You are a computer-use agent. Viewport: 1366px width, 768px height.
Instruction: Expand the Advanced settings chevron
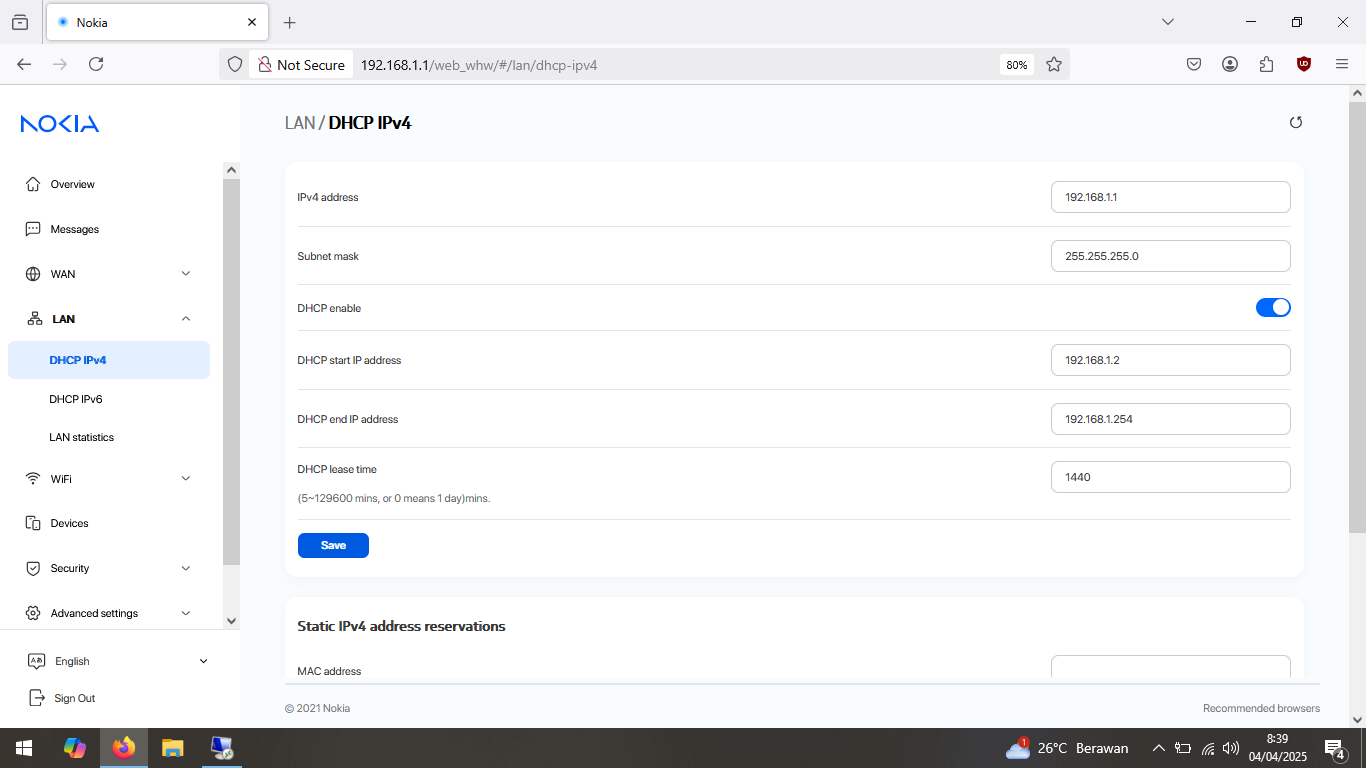pos(186,613)
